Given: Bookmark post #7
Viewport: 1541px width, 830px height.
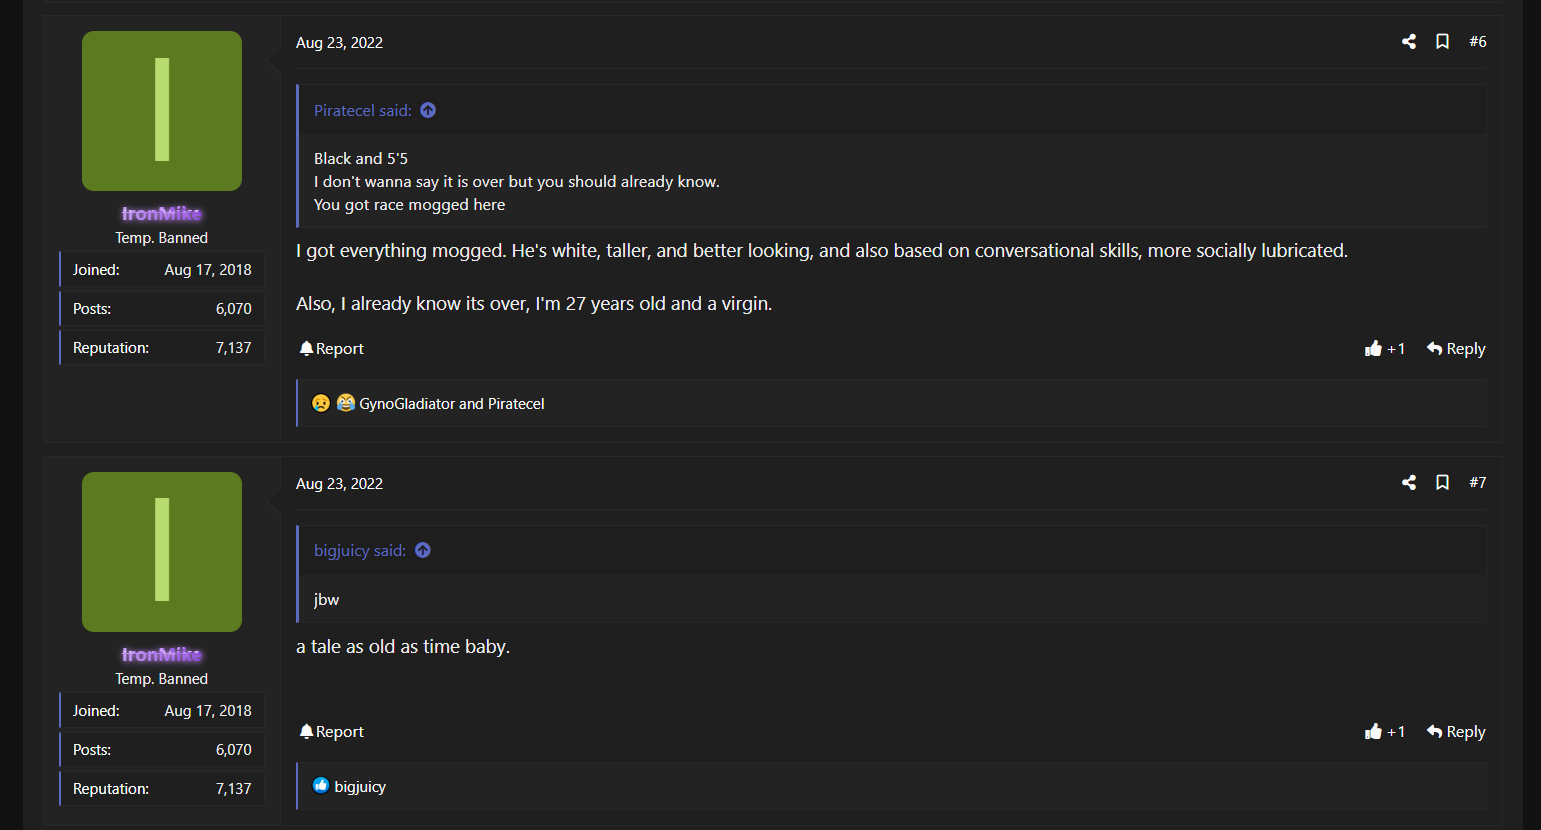Looking at the screenshot, I should (1442, 483).
